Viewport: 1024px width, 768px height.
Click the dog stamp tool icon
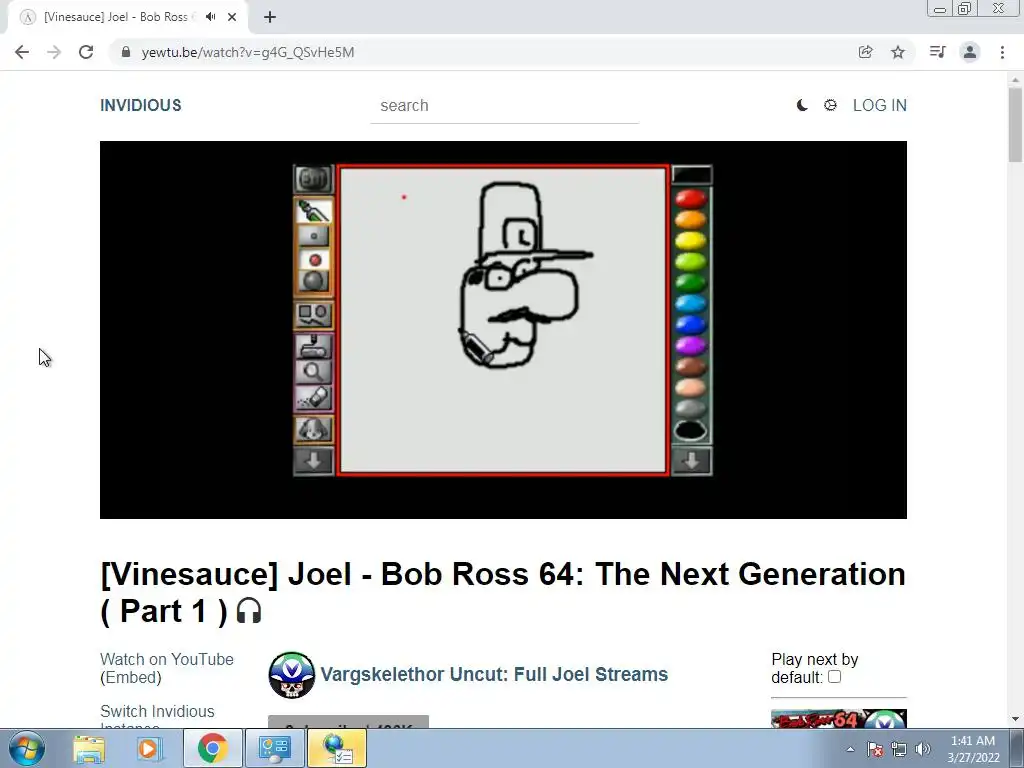[x=313, y=429]
